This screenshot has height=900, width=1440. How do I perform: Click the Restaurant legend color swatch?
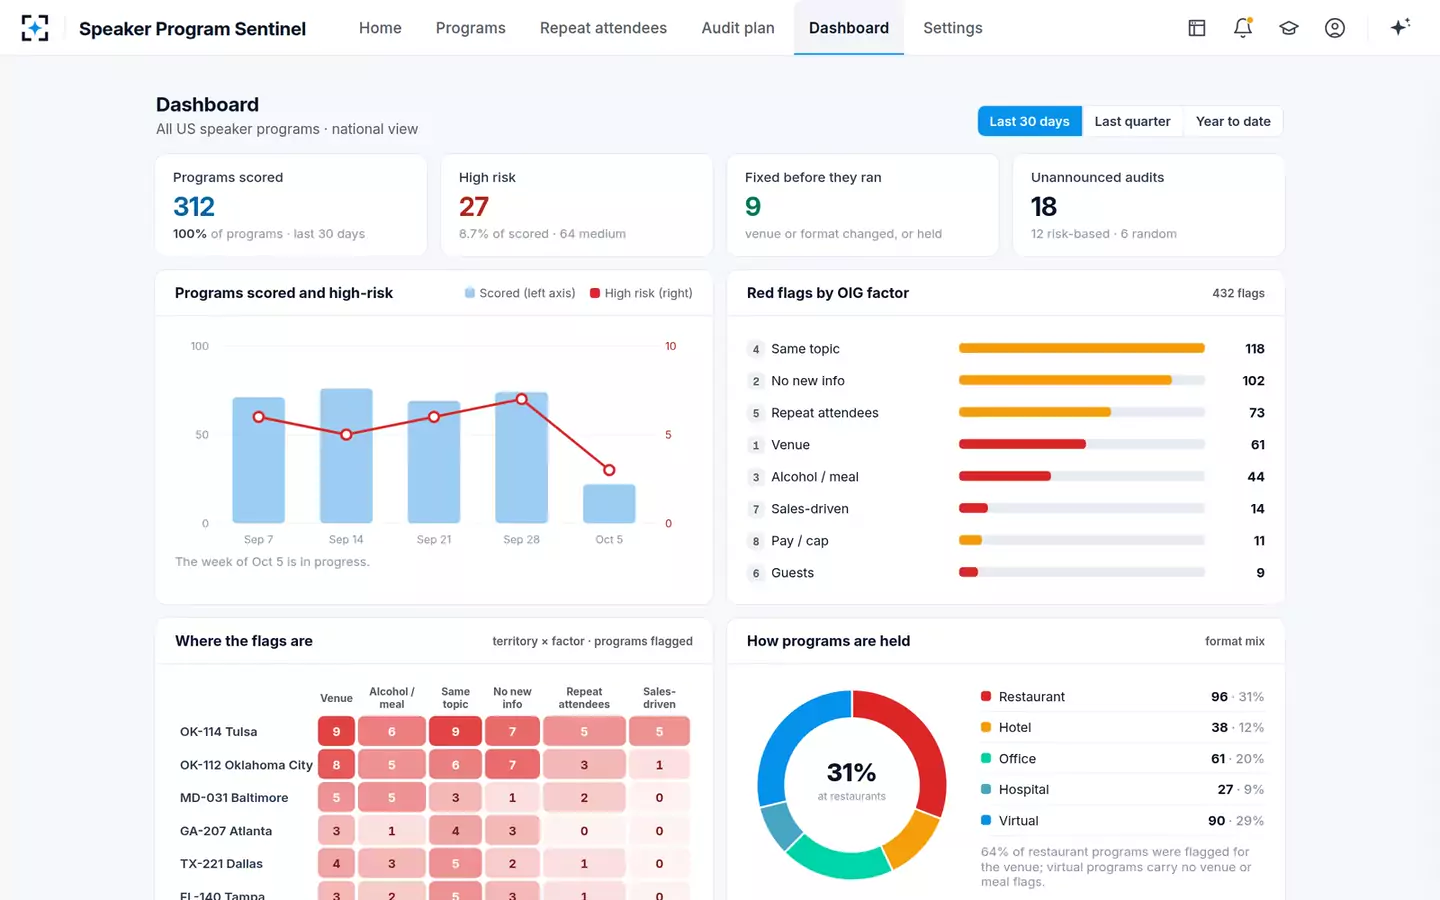pyautogui.click(x=986, y=696)
